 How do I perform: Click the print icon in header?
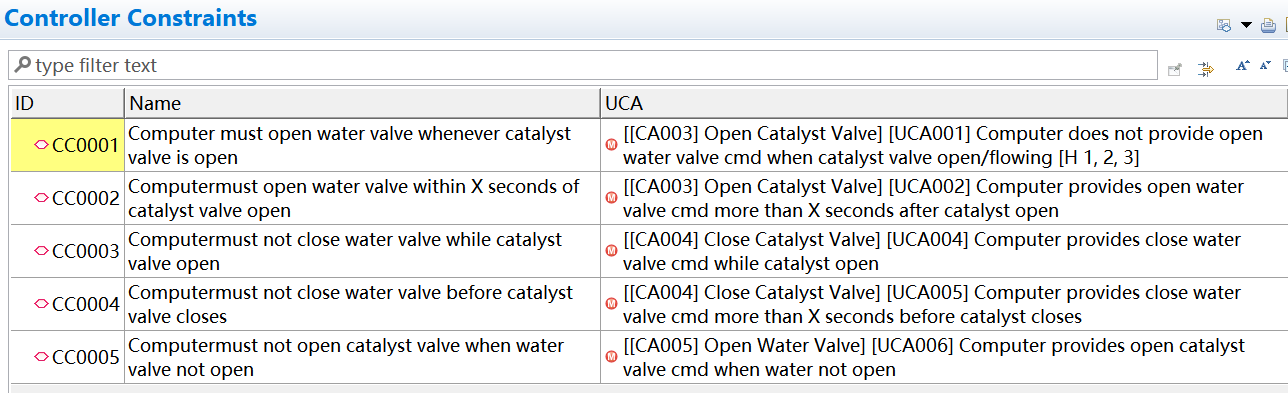pyautogui.click(x=1267, y=24)
